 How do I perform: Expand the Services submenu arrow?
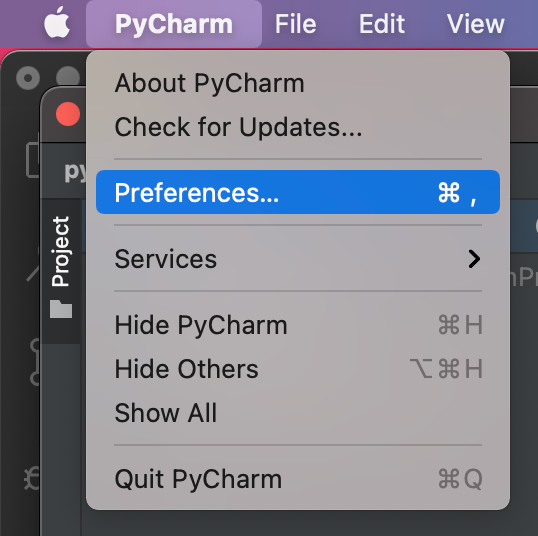coord(474,259)
